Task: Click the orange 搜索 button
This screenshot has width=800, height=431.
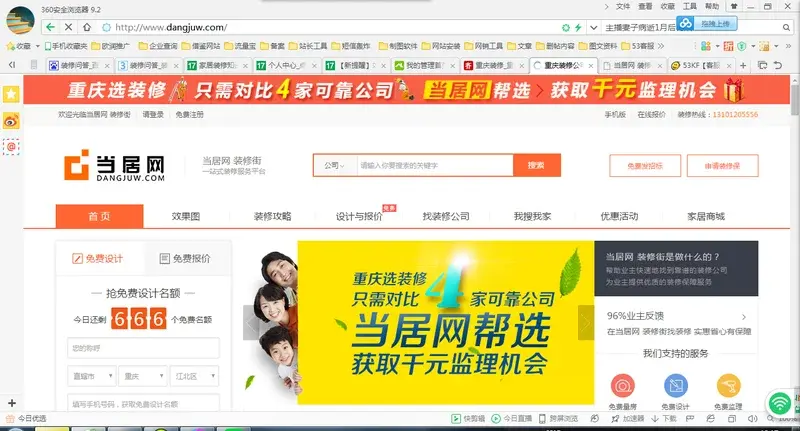Action: 537,165
